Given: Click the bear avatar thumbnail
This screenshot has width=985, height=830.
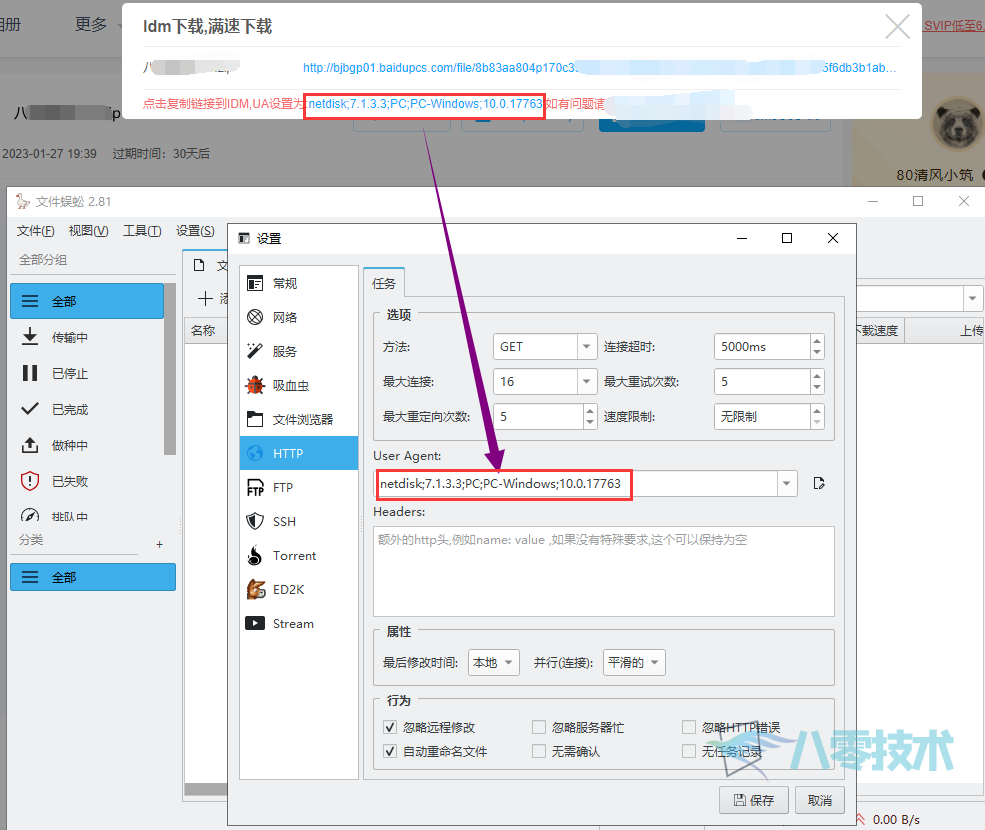Looking at the screenshot, I should 957,123.
